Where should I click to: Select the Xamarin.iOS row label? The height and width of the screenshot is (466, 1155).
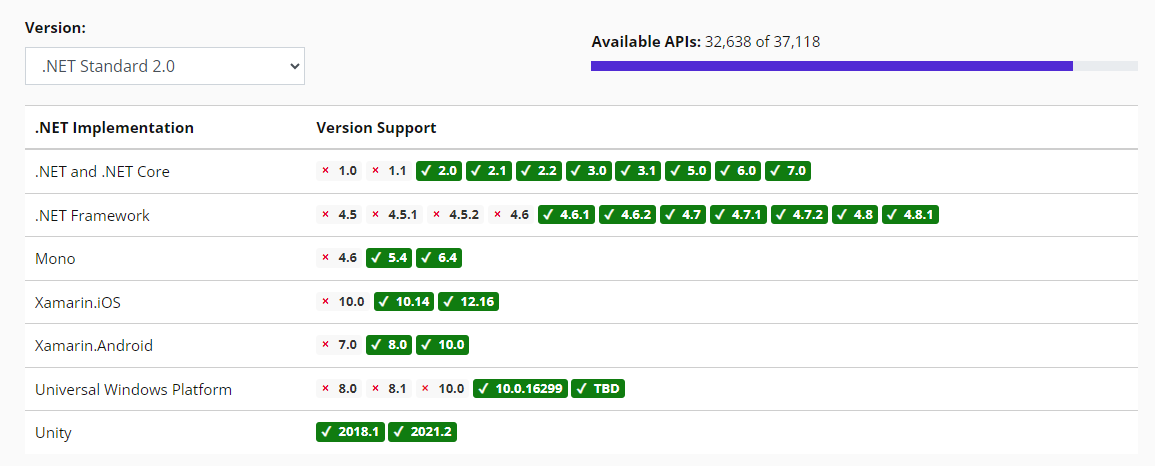tap(77, 302)
